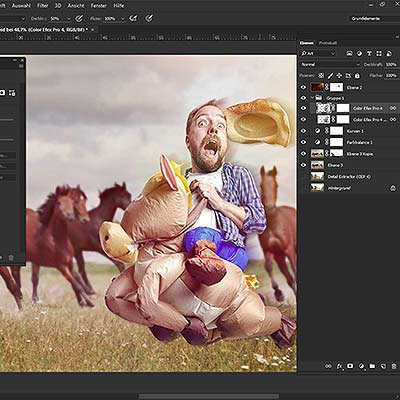Delete layer with the Layers panel trash icon
400x400 pixels.
click(x=394, y=366)
